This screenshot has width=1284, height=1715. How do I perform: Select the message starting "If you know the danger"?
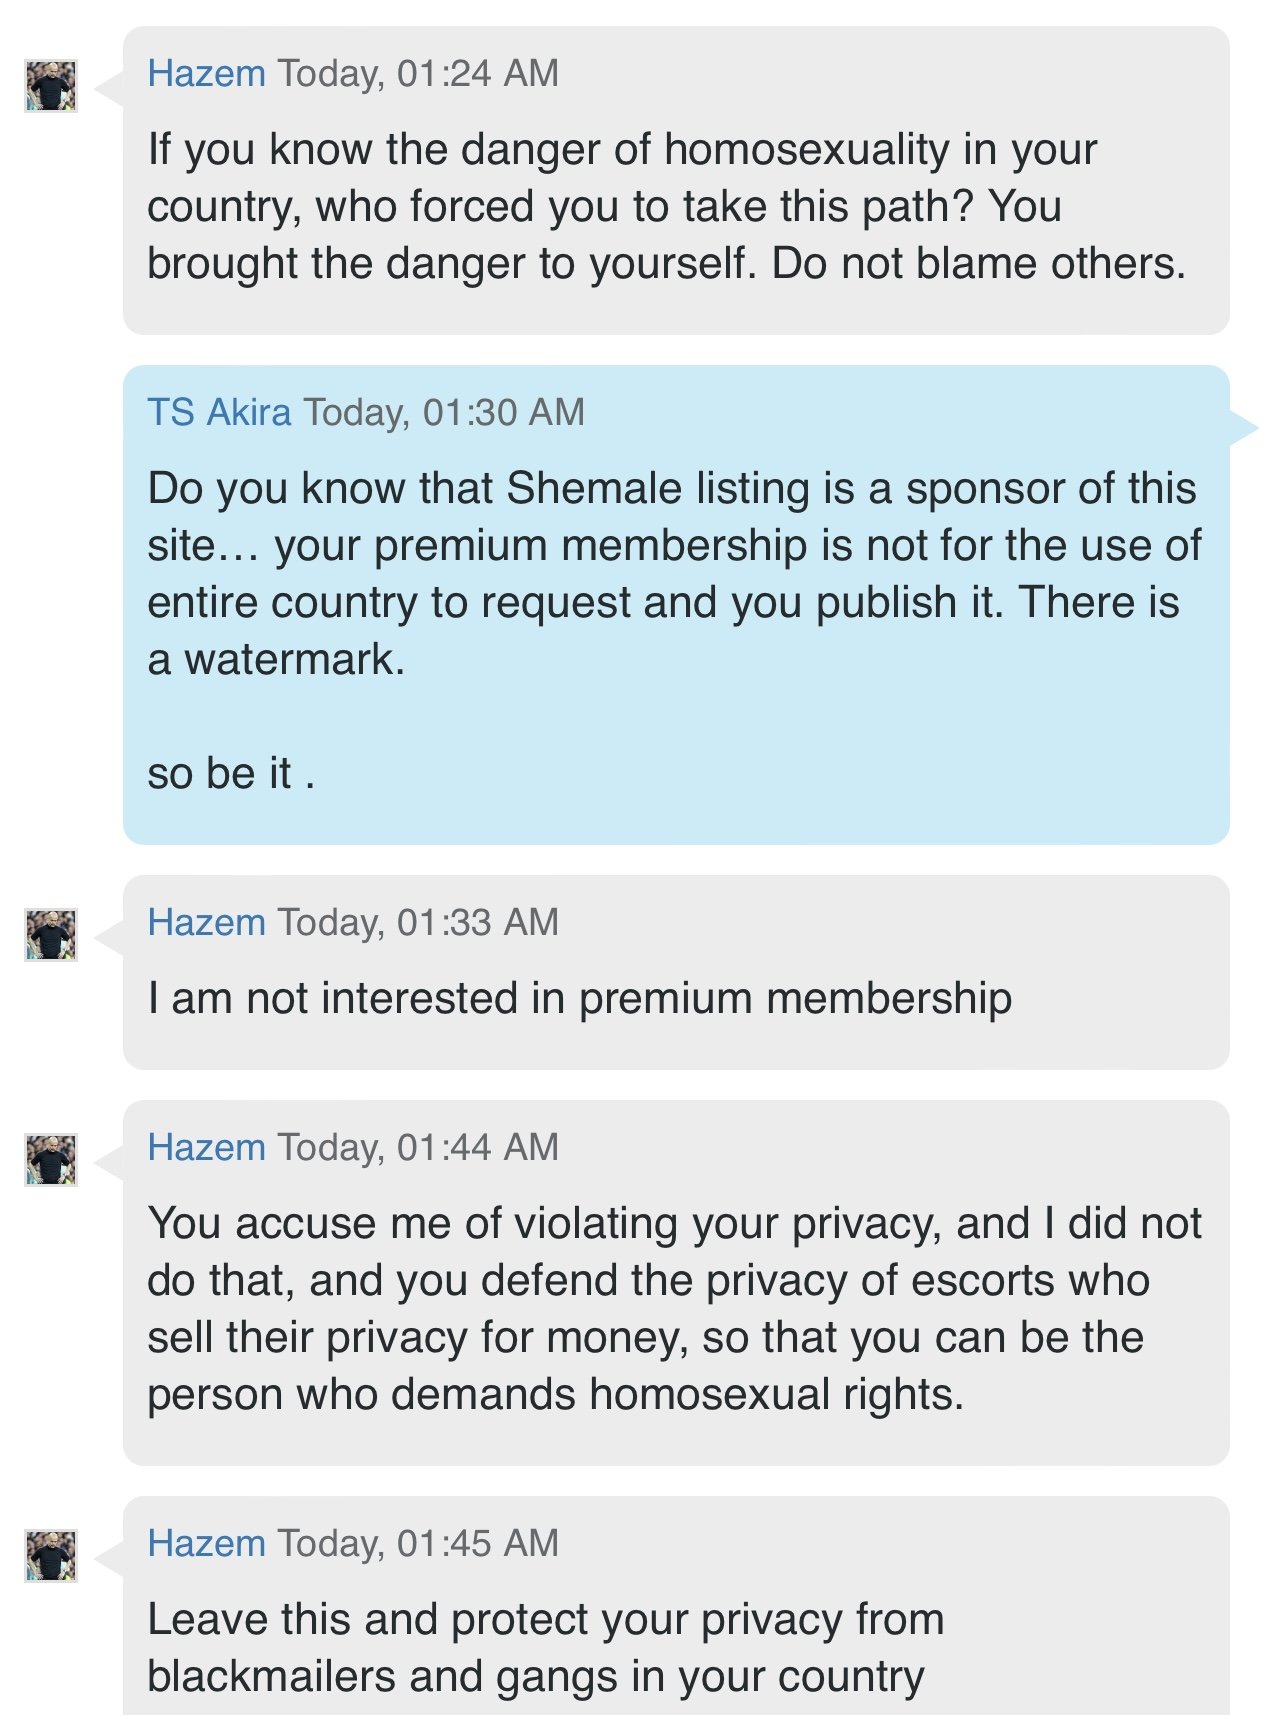tap(666, 206)
